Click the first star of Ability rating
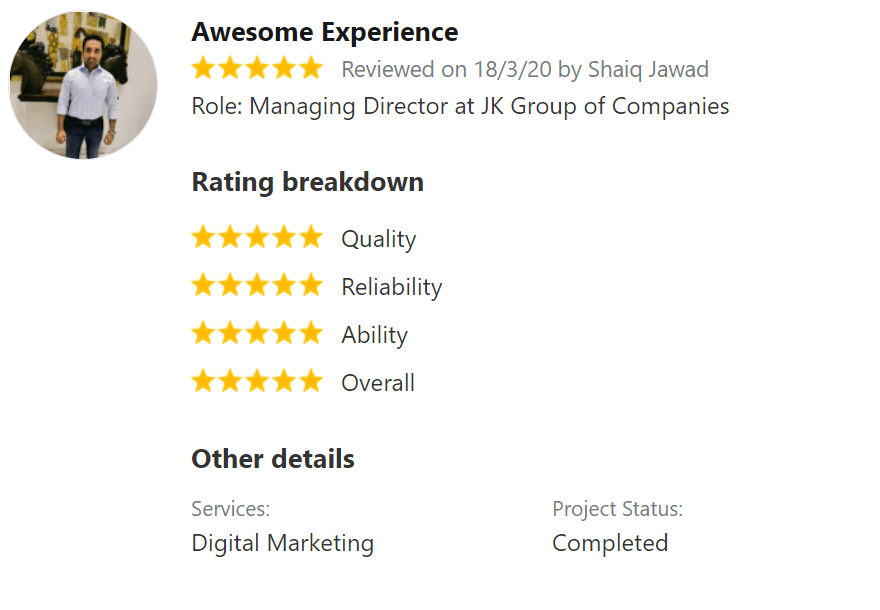Screen dimensions: 880x610 click(204, 334)
